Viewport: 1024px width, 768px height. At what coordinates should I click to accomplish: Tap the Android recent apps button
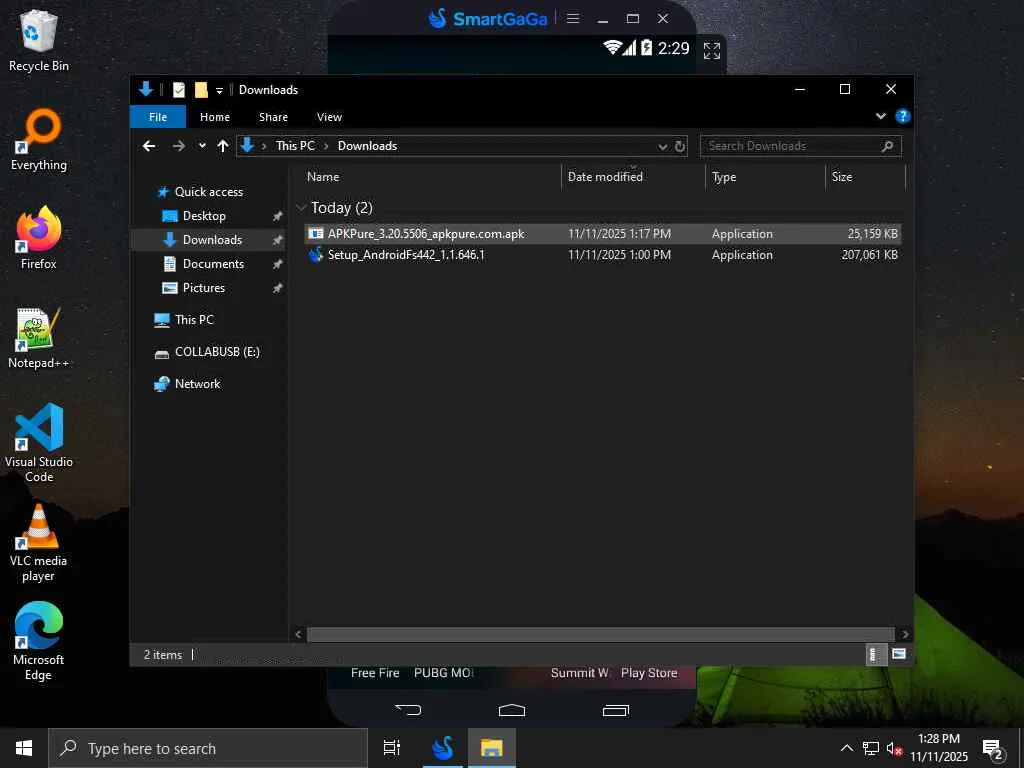coord(615,710)
